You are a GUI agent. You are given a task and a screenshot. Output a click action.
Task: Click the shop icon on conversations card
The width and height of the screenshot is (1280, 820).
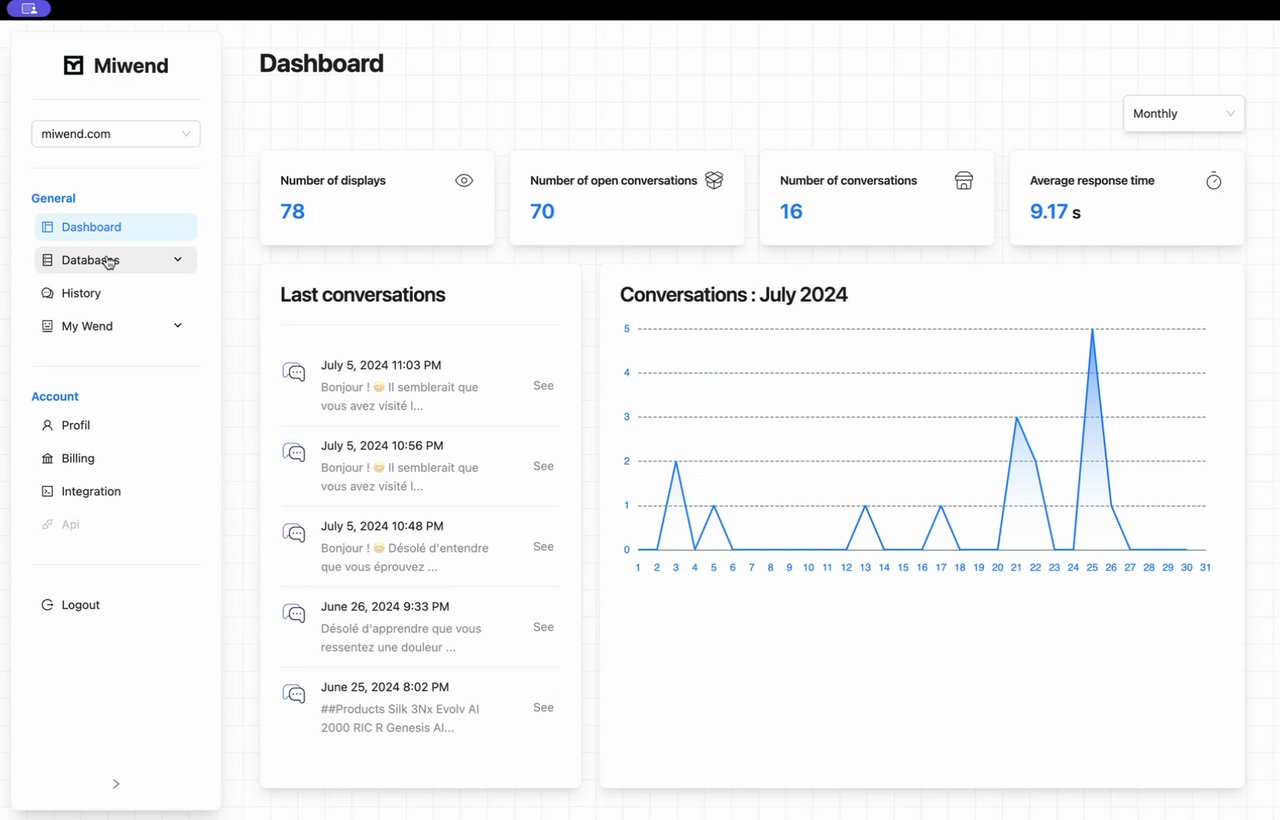click(964, 181)
